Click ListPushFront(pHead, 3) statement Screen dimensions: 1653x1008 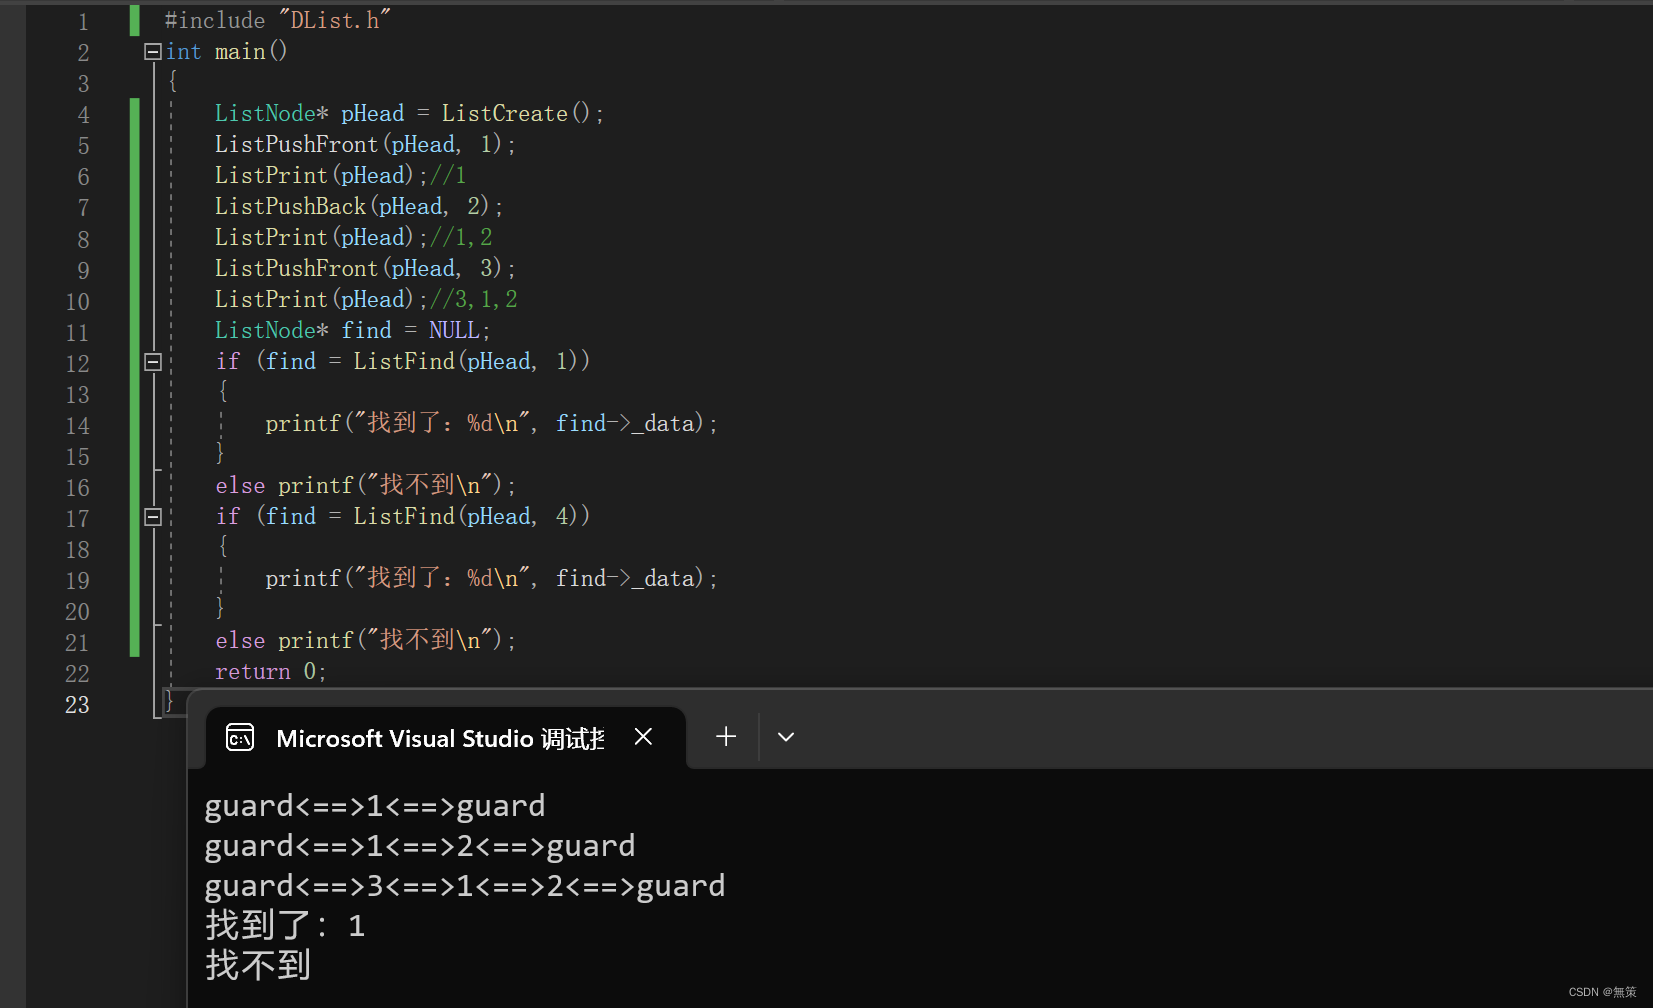(x=365, y=269)
